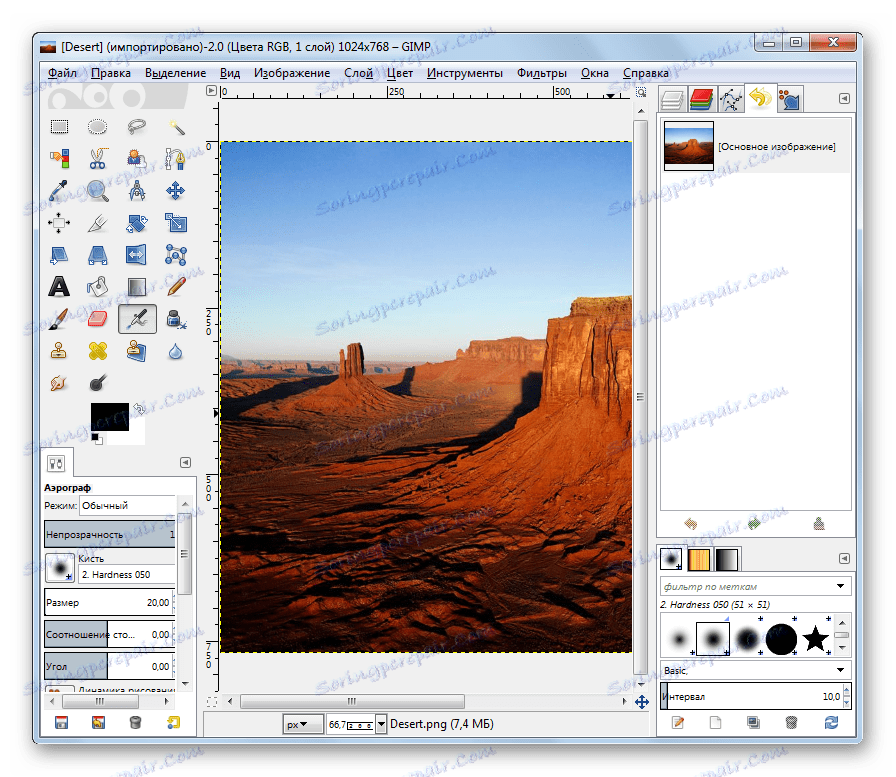Select the Perspective tool

click(98, 255)
